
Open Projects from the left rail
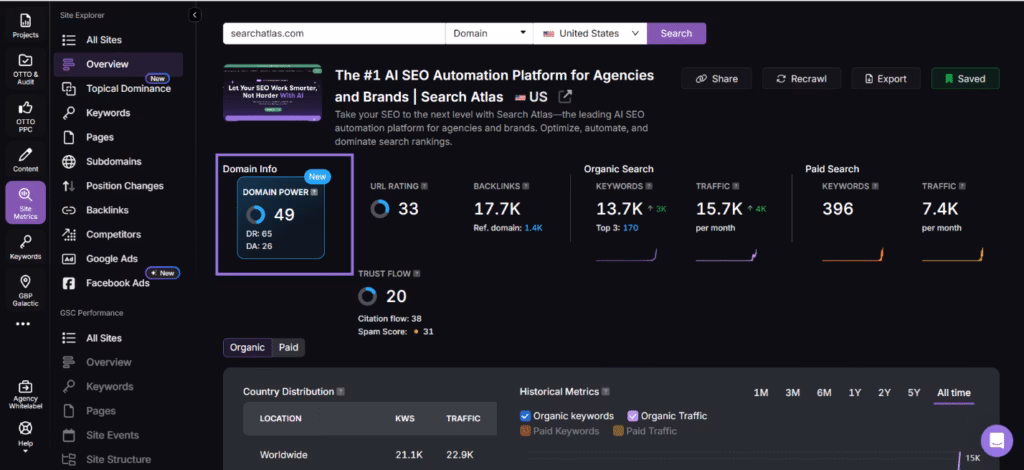click(x=25, y=25)
